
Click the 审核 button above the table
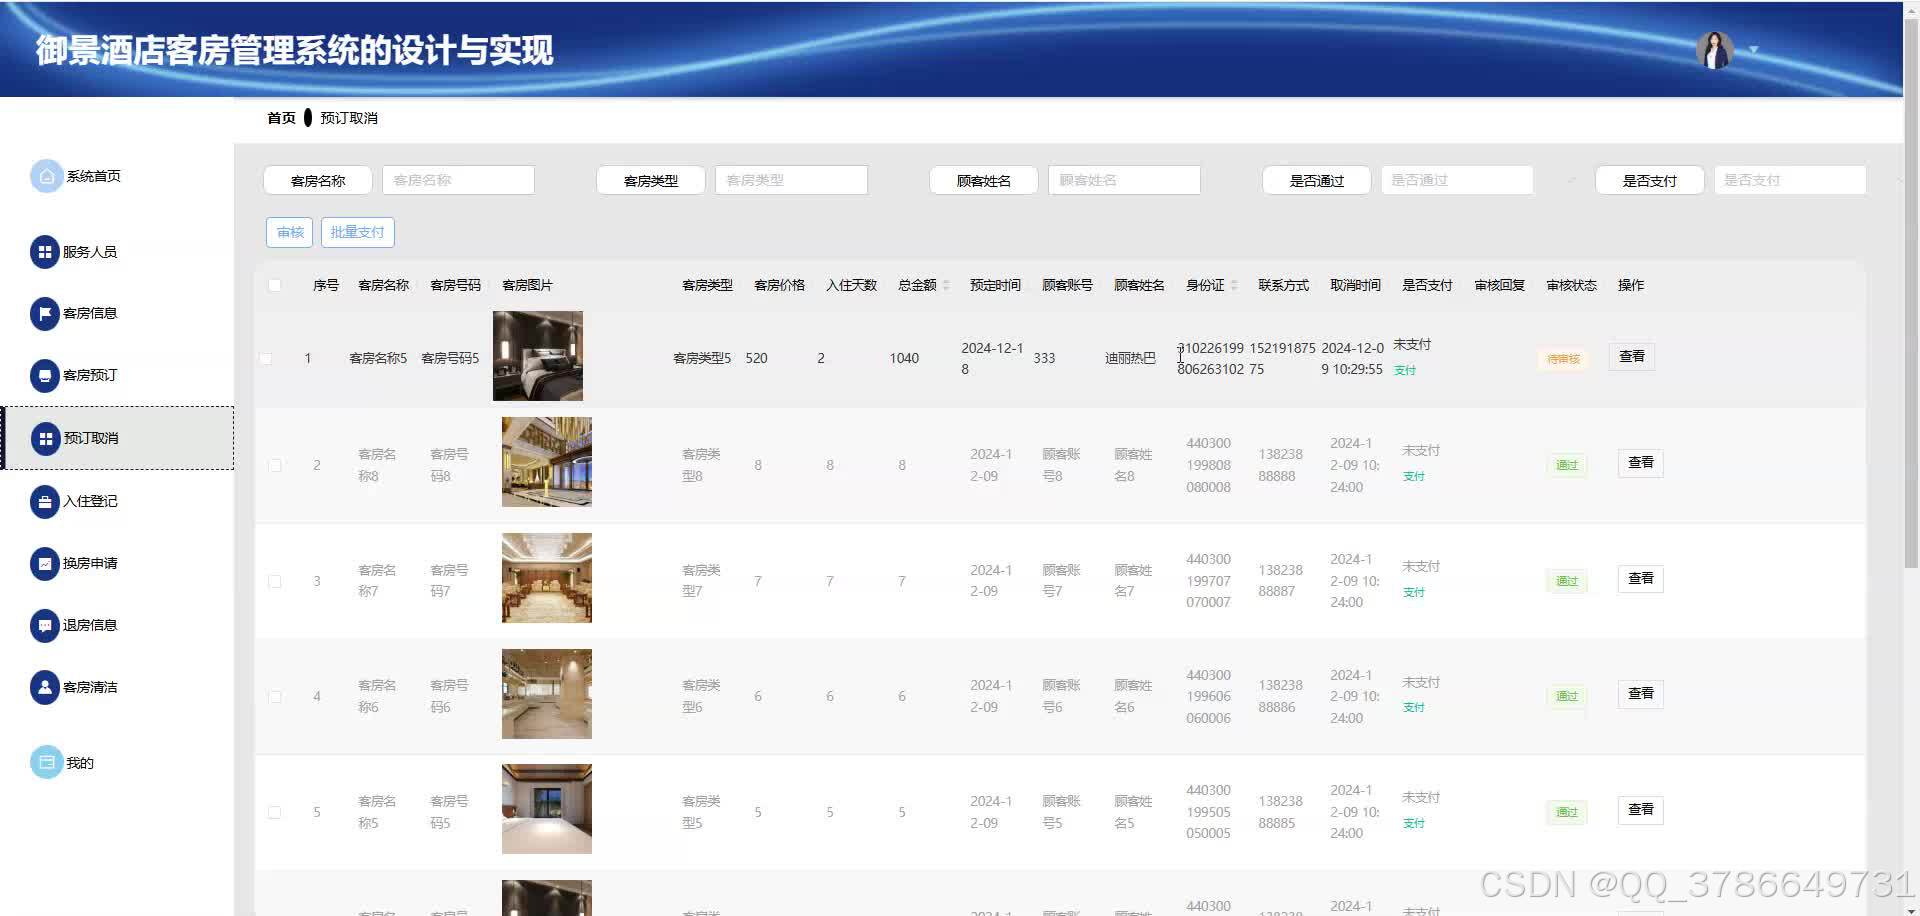click(x=290, y=232)
